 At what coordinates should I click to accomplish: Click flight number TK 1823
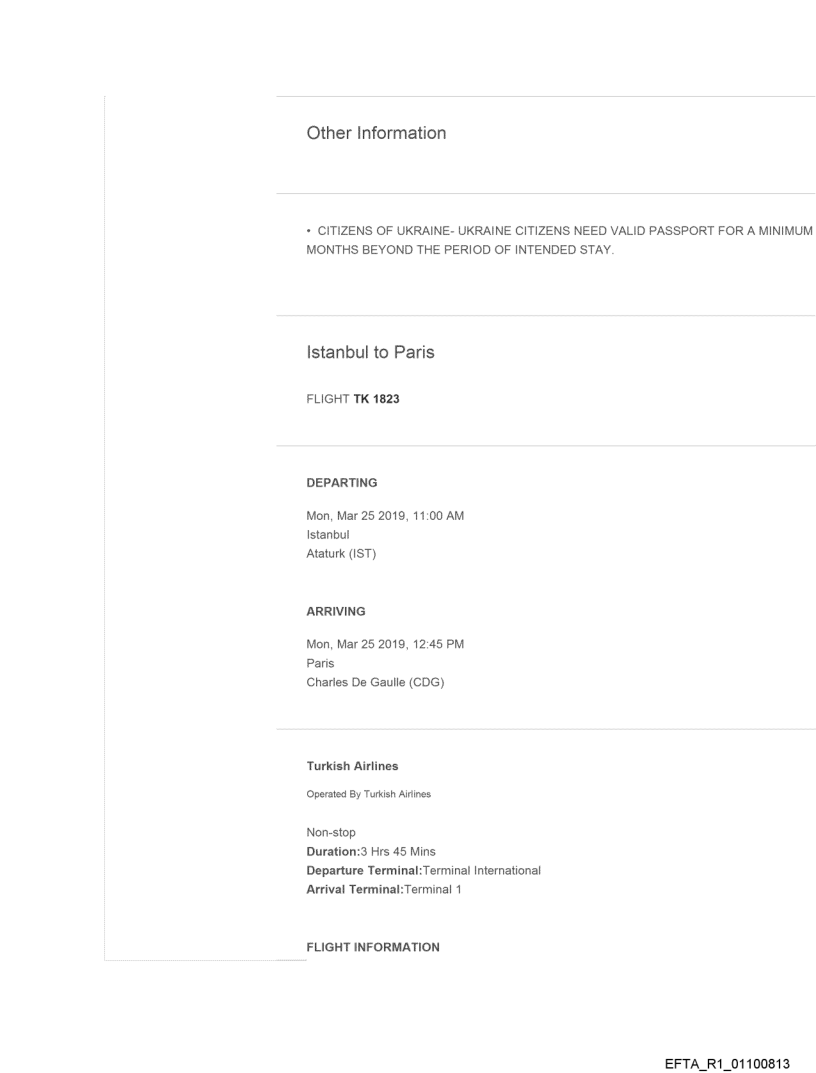pyautogui.click(x=370, y=400)
